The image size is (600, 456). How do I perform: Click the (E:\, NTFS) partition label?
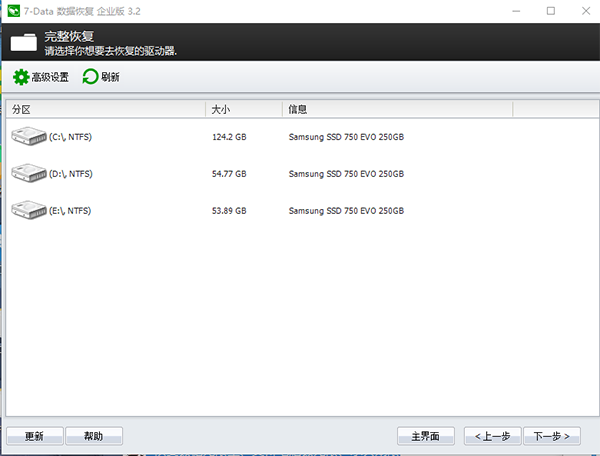pyautogui.click(x=70, y=211)
